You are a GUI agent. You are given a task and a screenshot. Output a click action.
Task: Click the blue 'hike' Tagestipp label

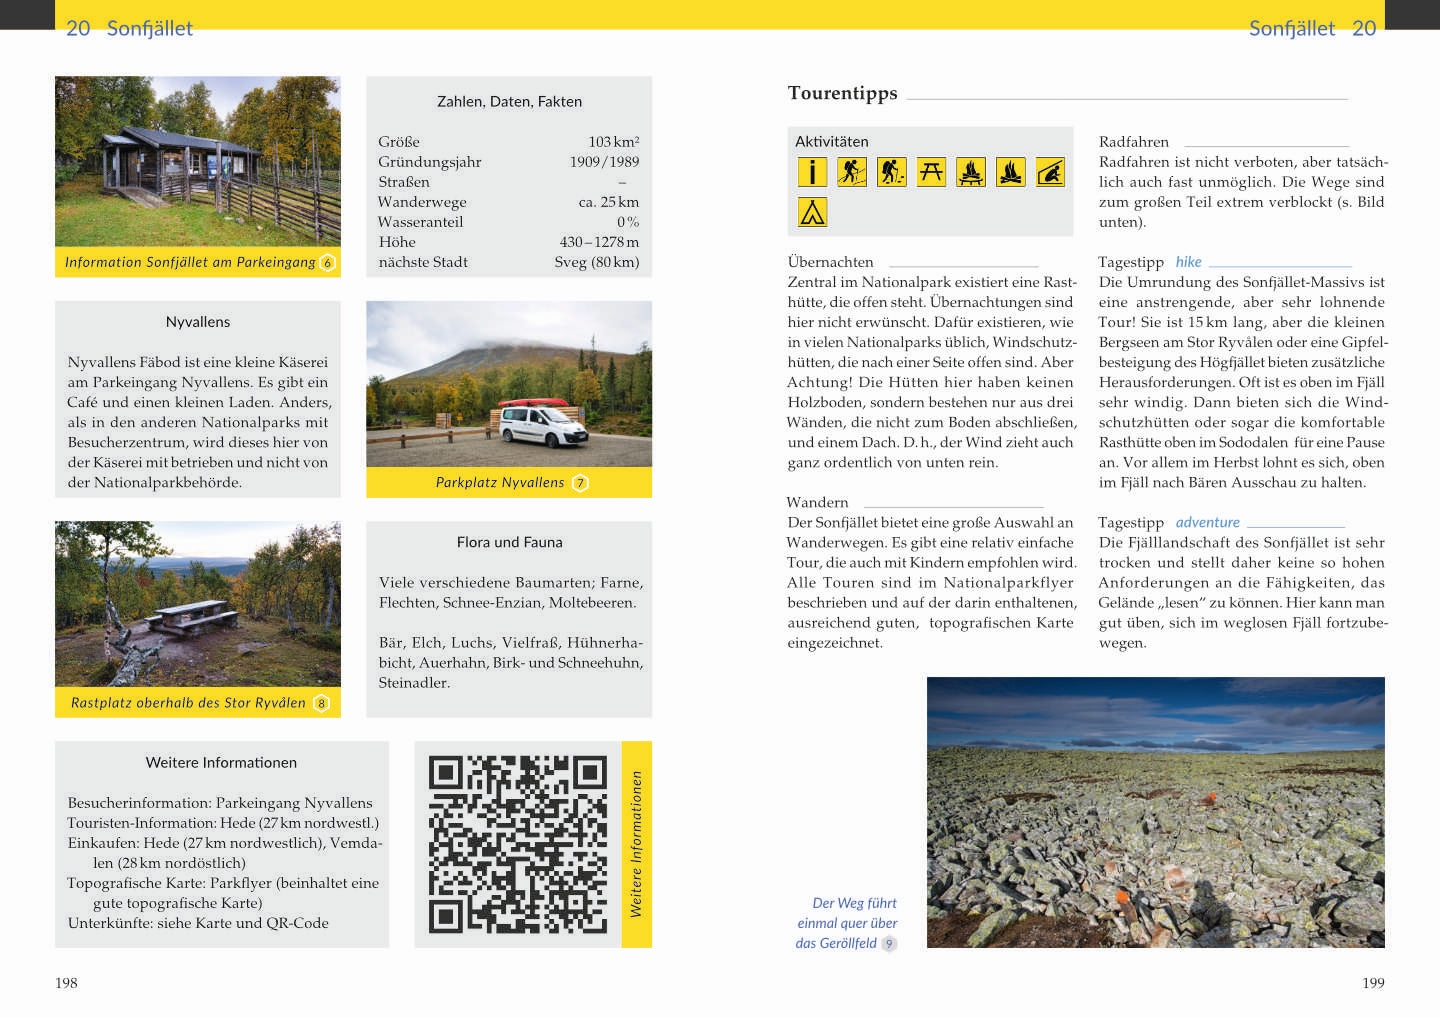click(x=1188, y=262)
